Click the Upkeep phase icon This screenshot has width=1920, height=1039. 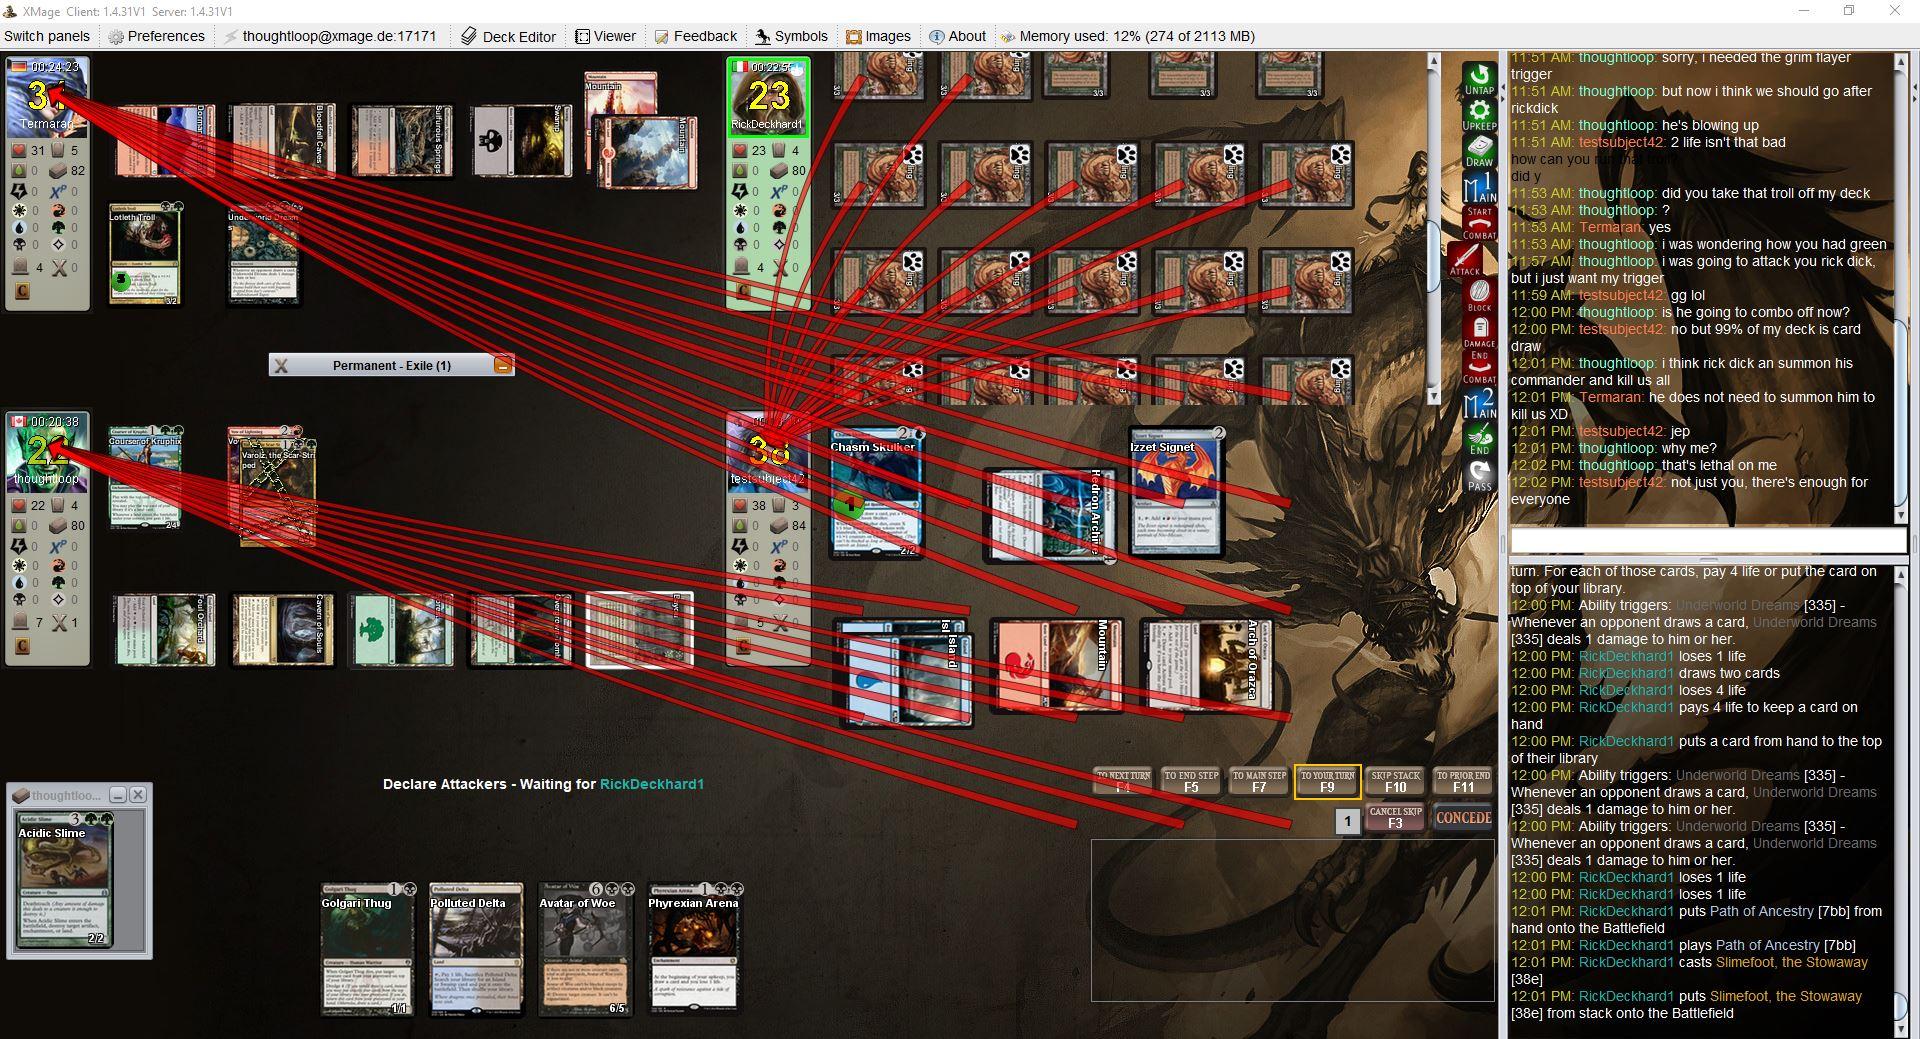1479,115
